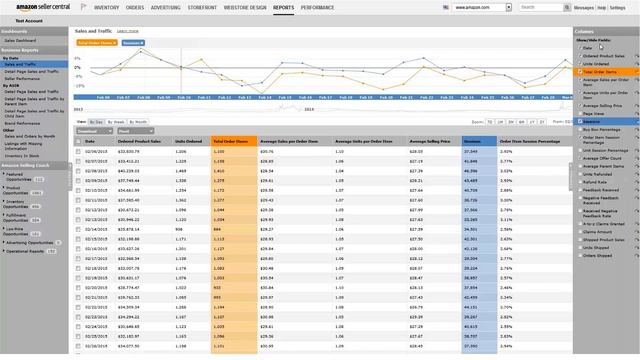Toggle the select-all checkbox in table header
The image size is (640, 360).
pos(78,141)
